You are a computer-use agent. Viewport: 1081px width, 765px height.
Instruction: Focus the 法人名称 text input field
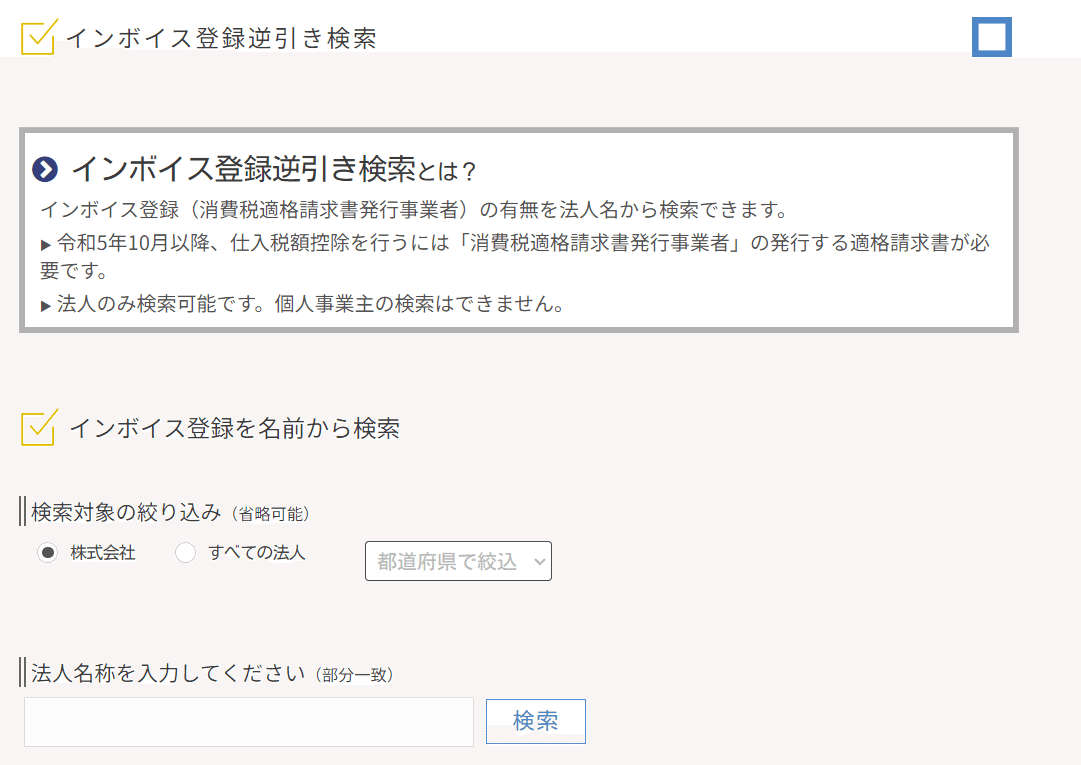(x=249, y=721)
